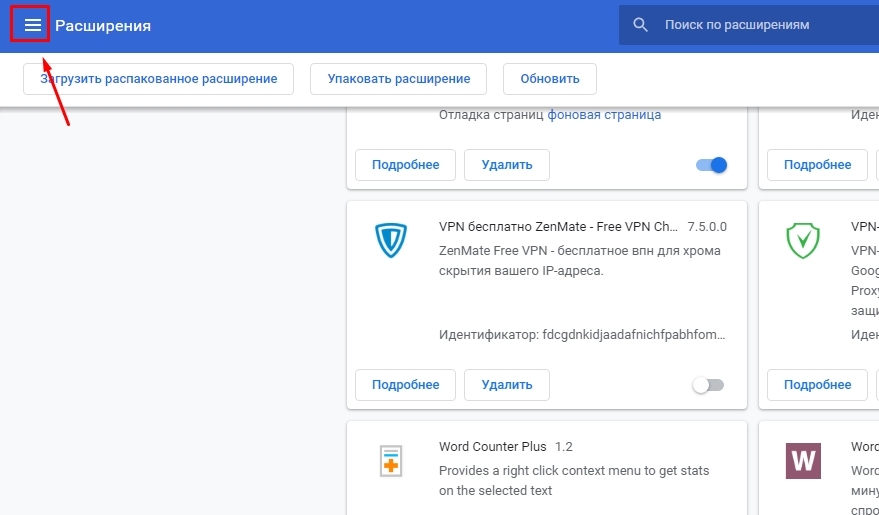Click the search extensions field
Image resolution: width=879 pixels, height=515 pixels.
coord(760,25)
